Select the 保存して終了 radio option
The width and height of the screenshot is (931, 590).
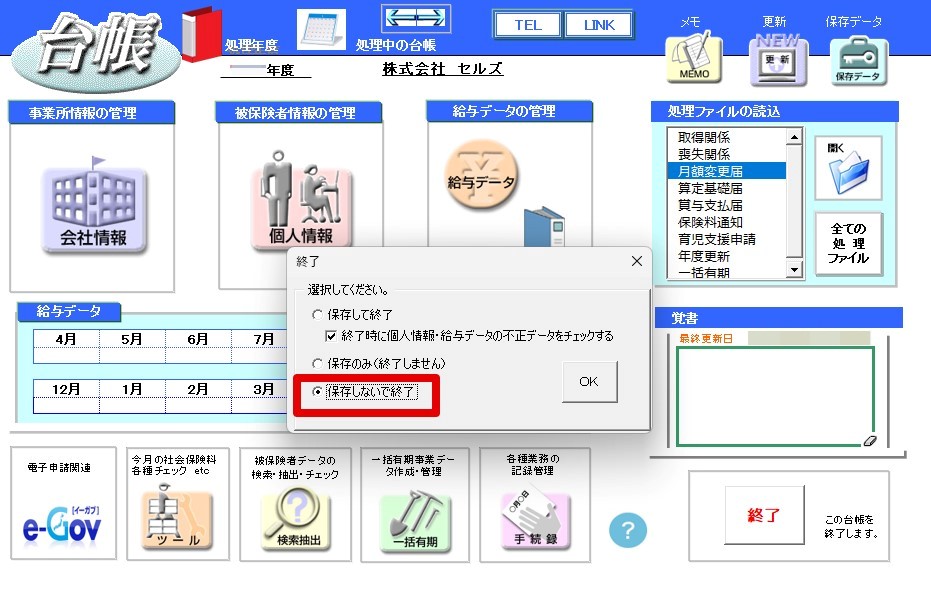(317, 315)
